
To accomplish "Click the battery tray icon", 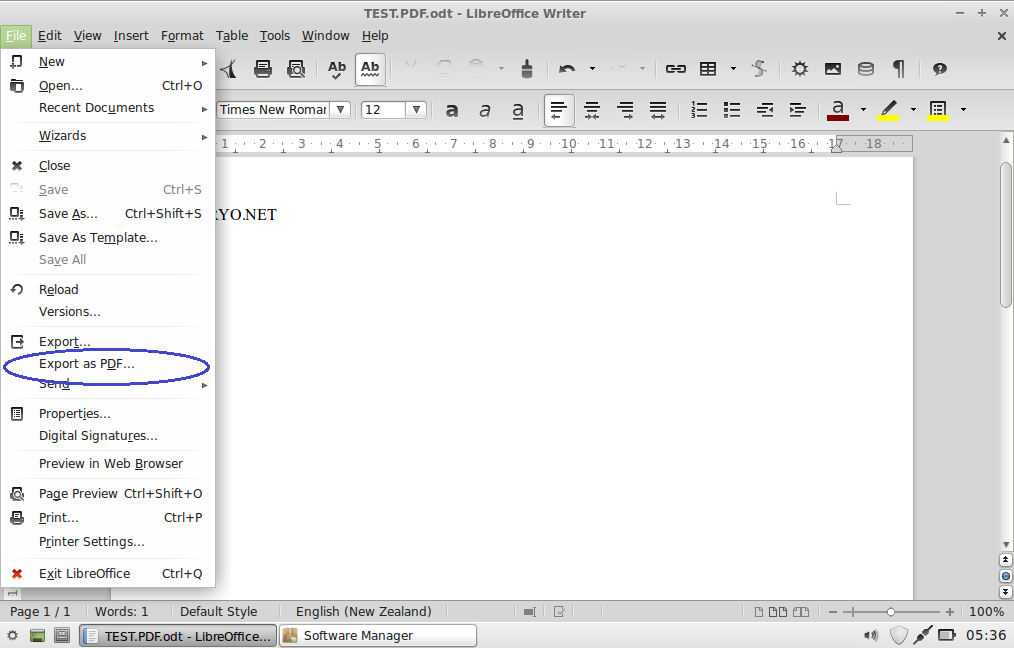I will (947, 636).
